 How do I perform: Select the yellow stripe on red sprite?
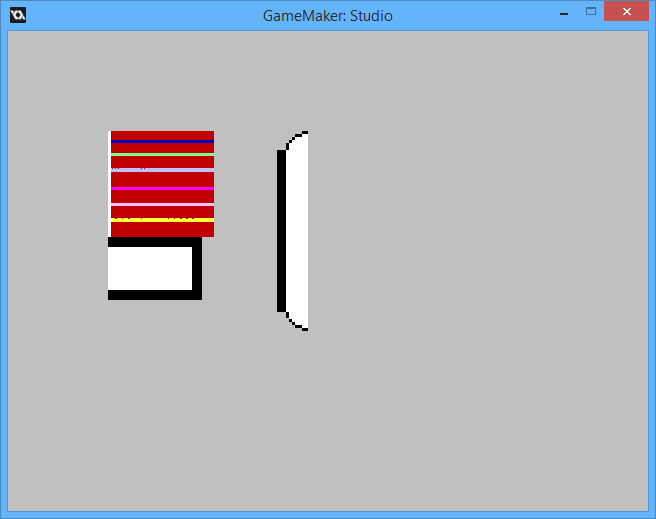[162, 219]
